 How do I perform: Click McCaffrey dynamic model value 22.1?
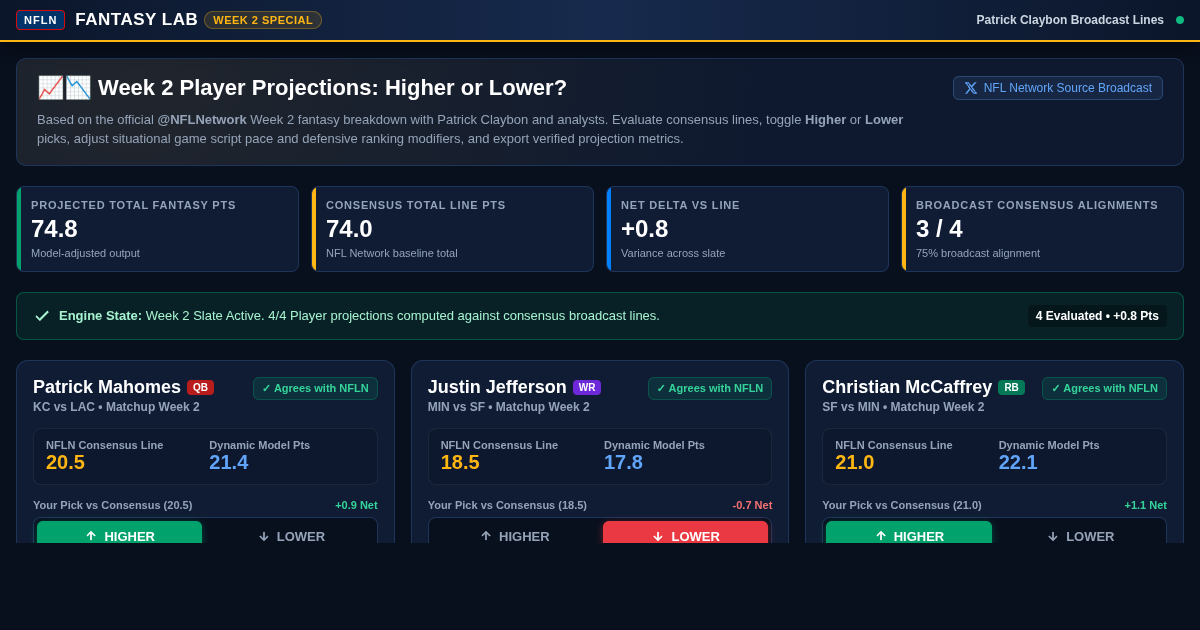point(1018,462)
